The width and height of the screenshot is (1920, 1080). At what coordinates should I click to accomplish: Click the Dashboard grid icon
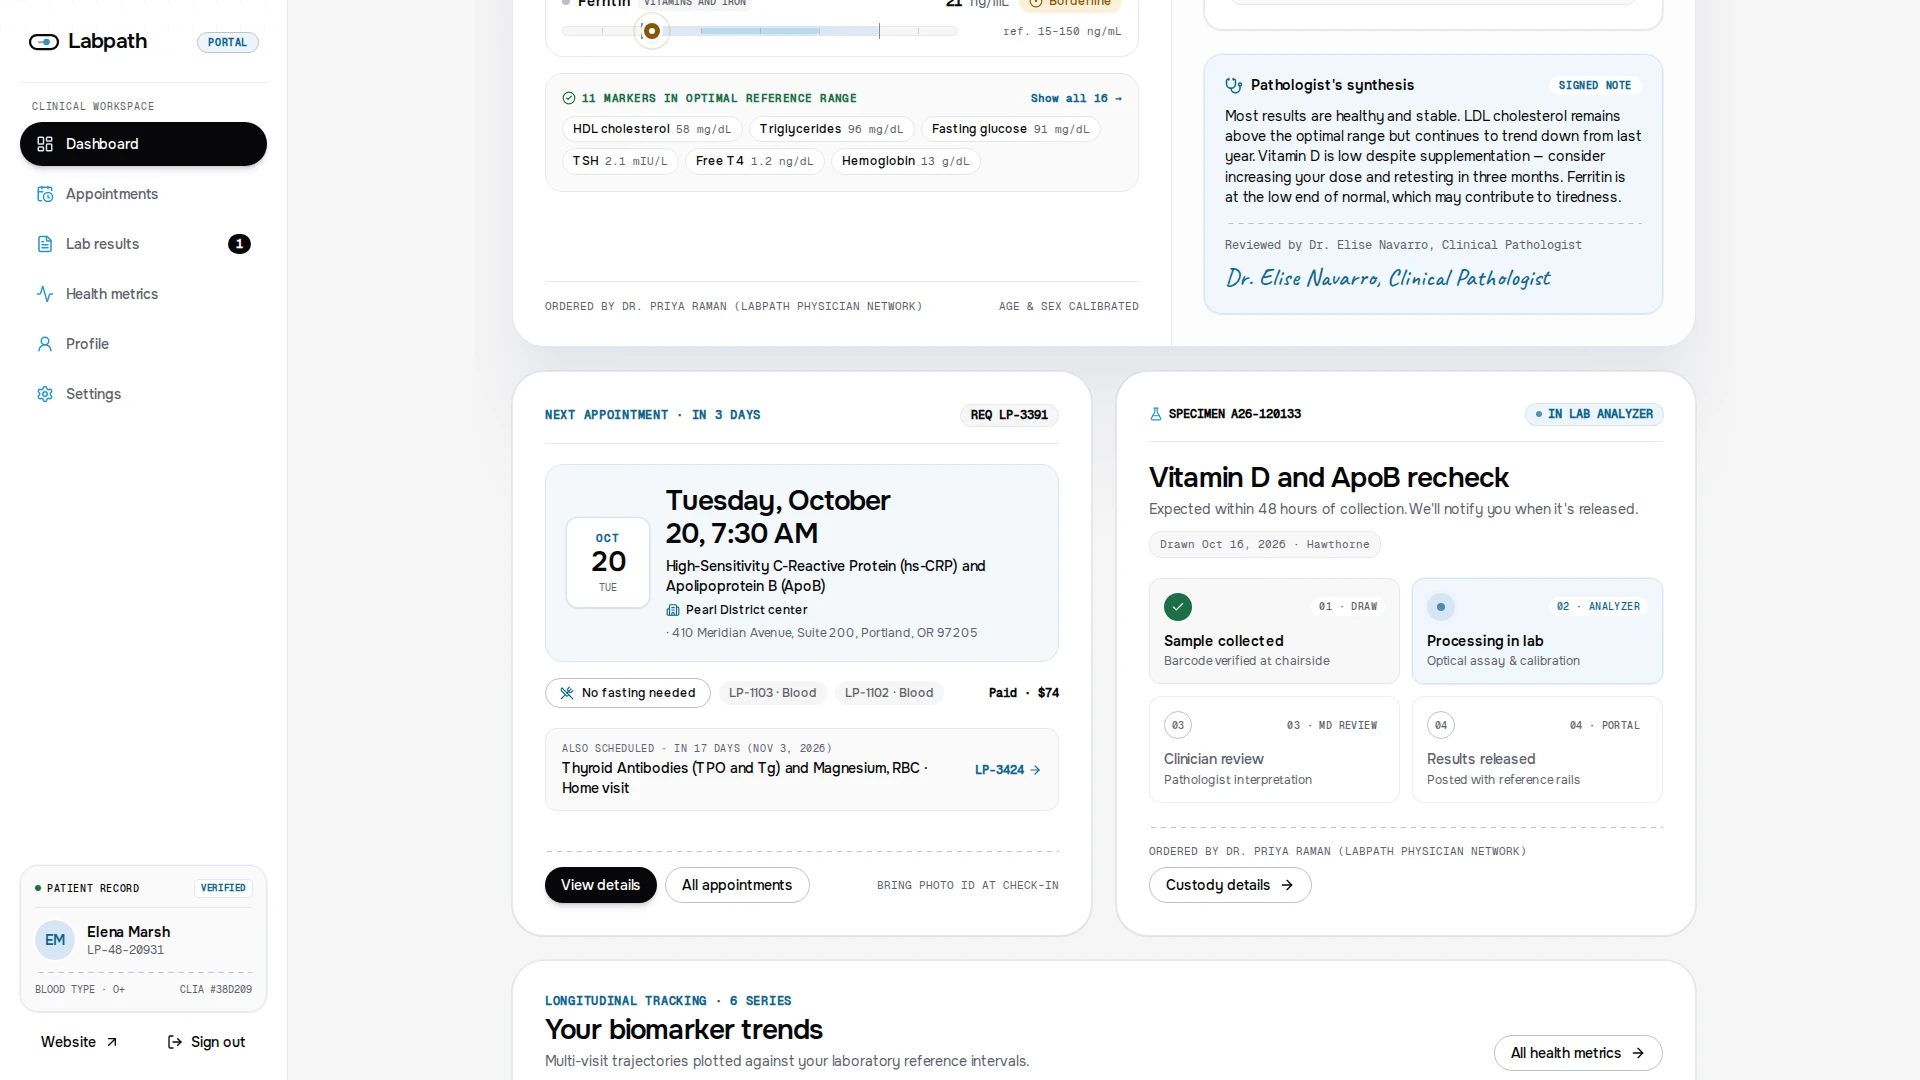[x=45, y=144]
